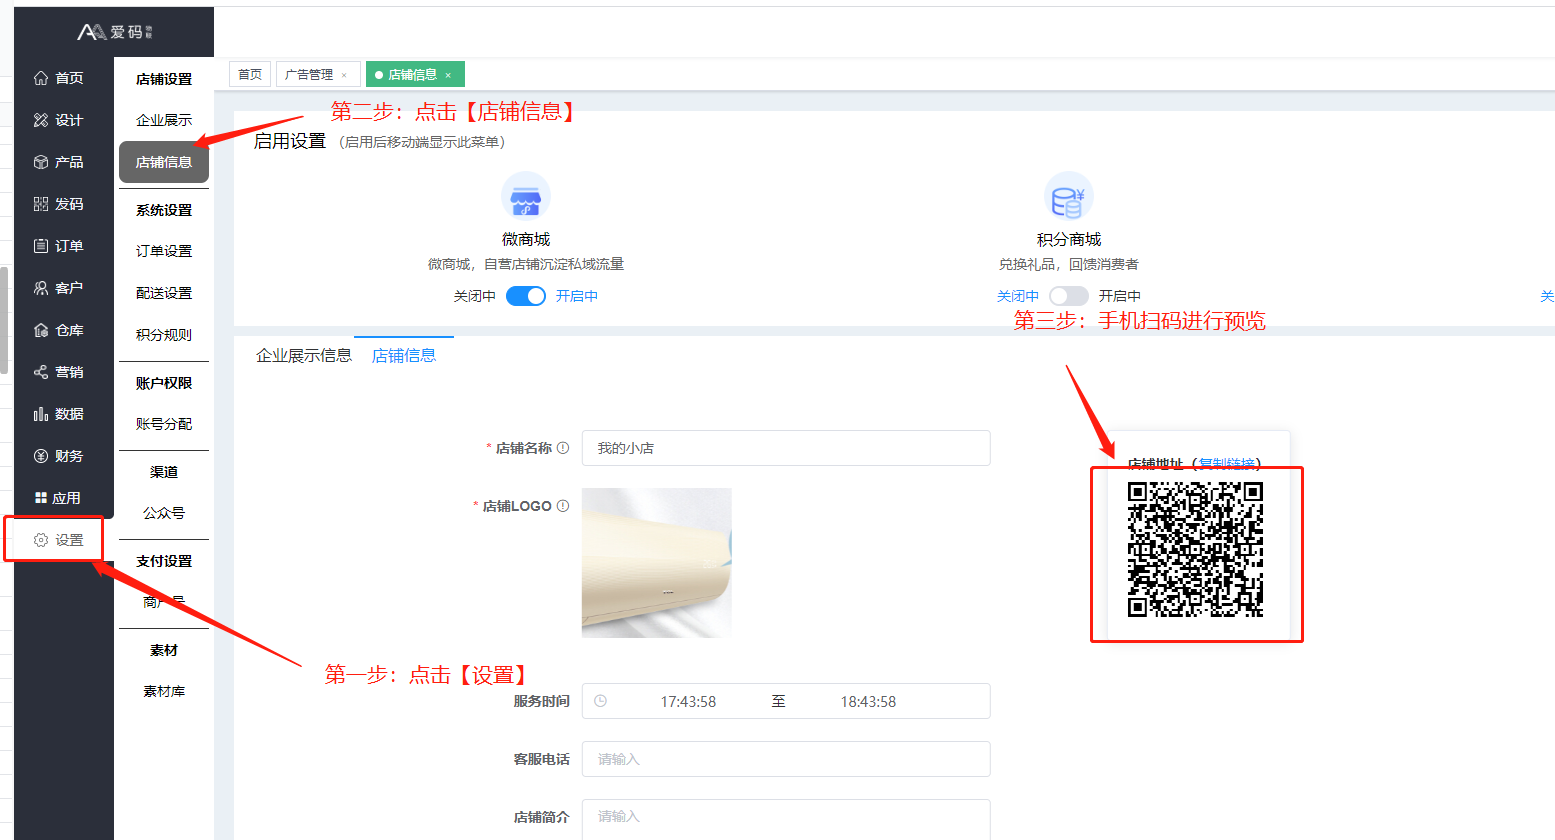Image resolution: width=1555 pixels, height=840 pixels.
Task: Click the 店铺简介 text area
Action: [x=786, y=819]
